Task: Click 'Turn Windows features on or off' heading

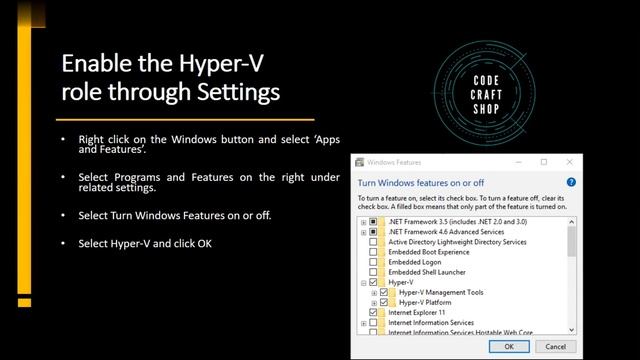Action: [421, 183]
